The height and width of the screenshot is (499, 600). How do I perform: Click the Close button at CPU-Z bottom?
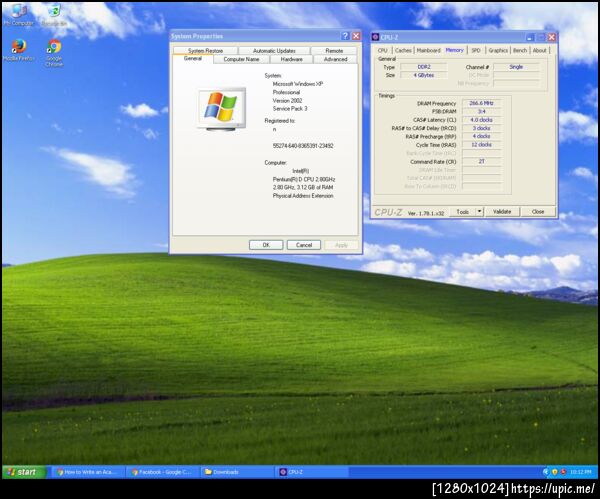click(538, 212)
